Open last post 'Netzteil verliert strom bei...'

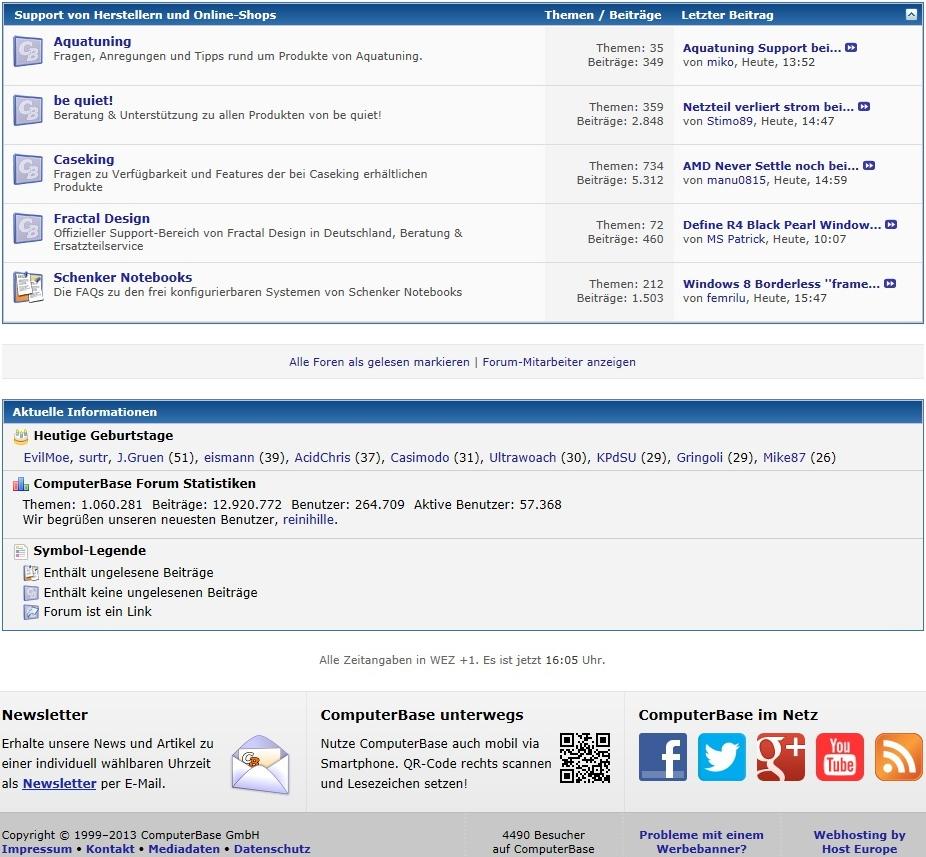point(768,107)
